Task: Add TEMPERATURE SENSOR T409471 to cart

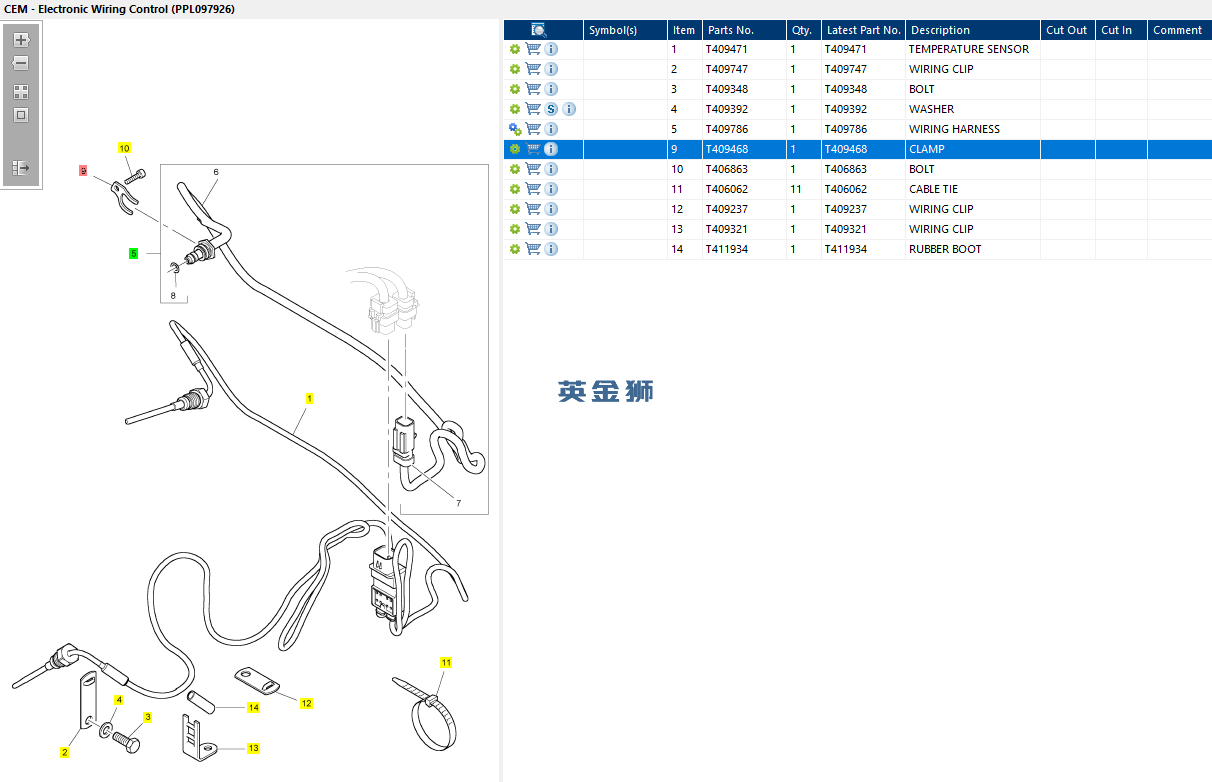Action: point(533,49)
